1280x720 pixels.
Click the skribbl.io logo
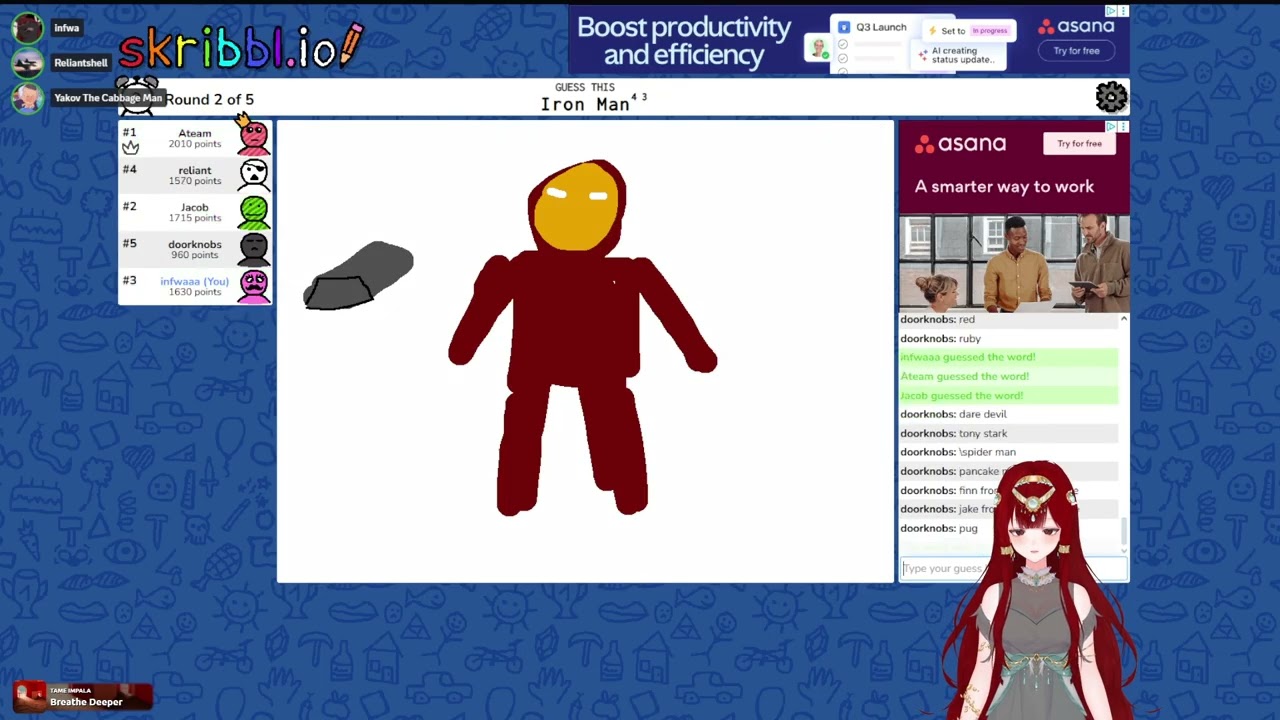[x=241, y=46]
